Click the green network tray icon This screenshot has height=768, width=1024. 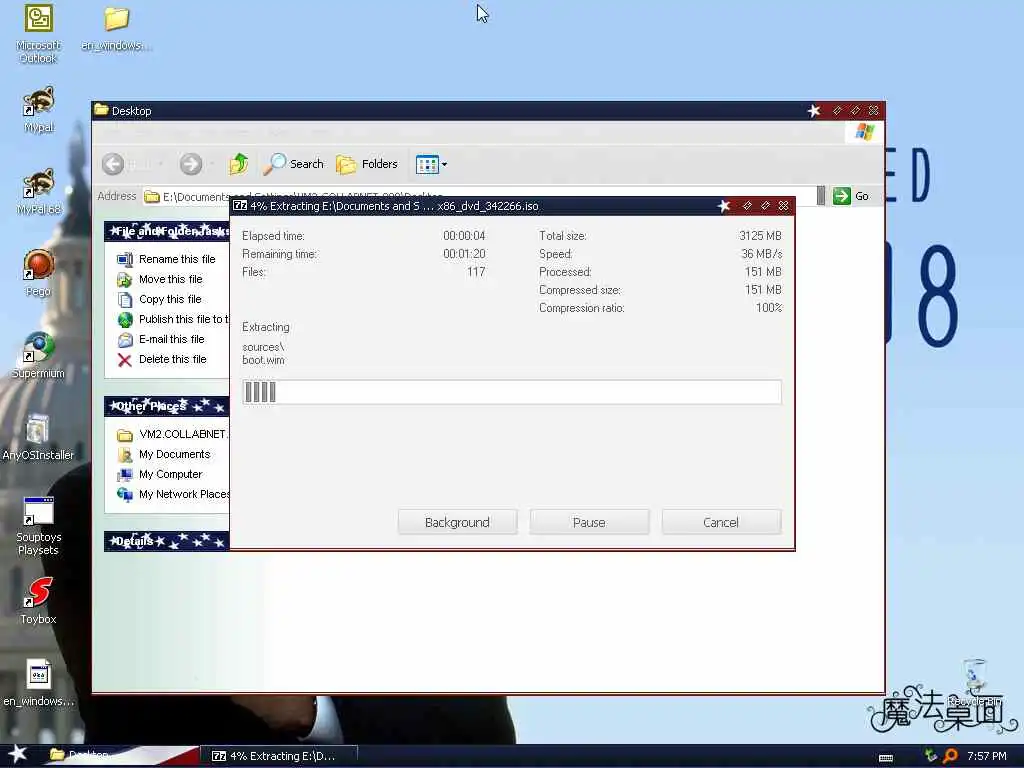(x=931, y=756)
